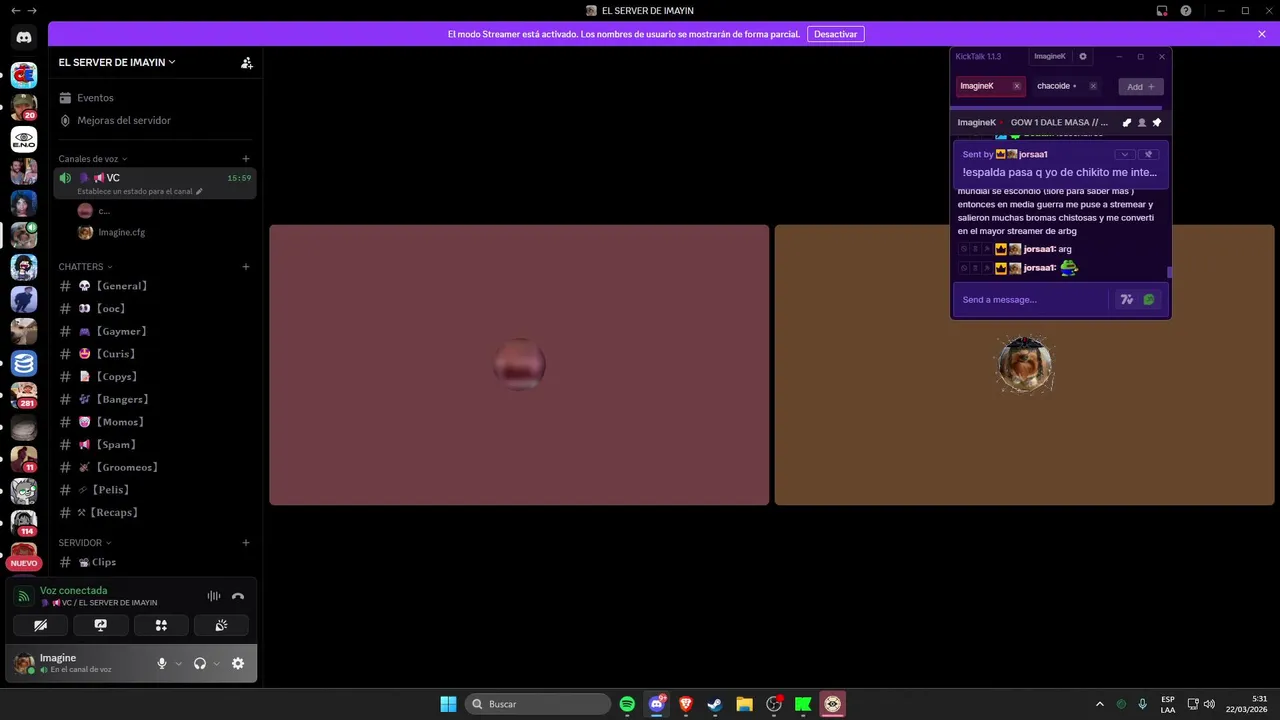This screenshot has height=720, width=1280.
Task: Click Desactivar to disable Streamer mode
Action: (836, 34)
